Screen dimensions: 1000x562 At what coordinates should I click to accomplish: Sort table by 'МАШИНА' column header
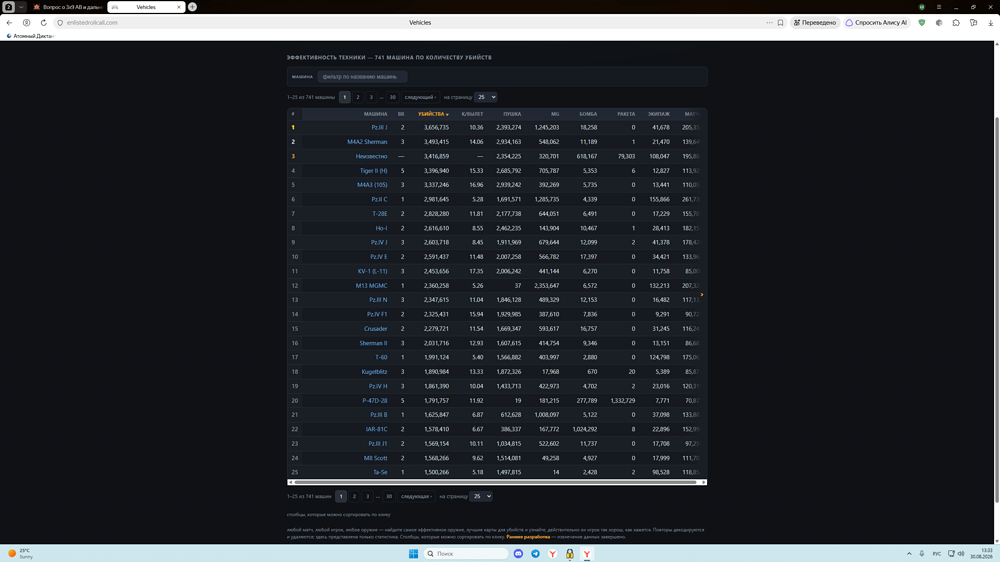375,114
